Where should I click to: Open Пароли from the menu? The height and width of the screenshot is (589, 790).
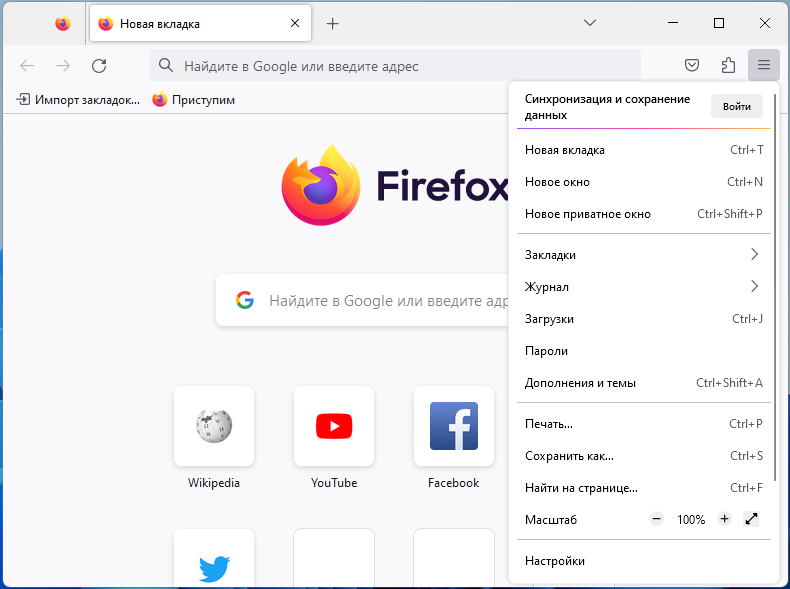point(644,351)
